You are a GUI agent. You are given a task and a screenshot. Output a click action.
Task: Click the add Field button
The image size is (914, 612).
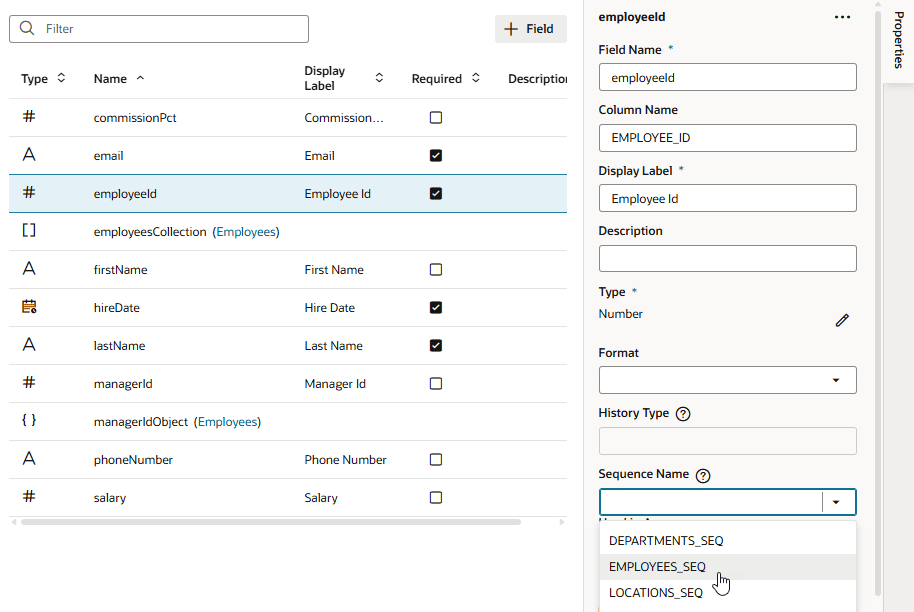pyautogui.click(x=530, y=29)
